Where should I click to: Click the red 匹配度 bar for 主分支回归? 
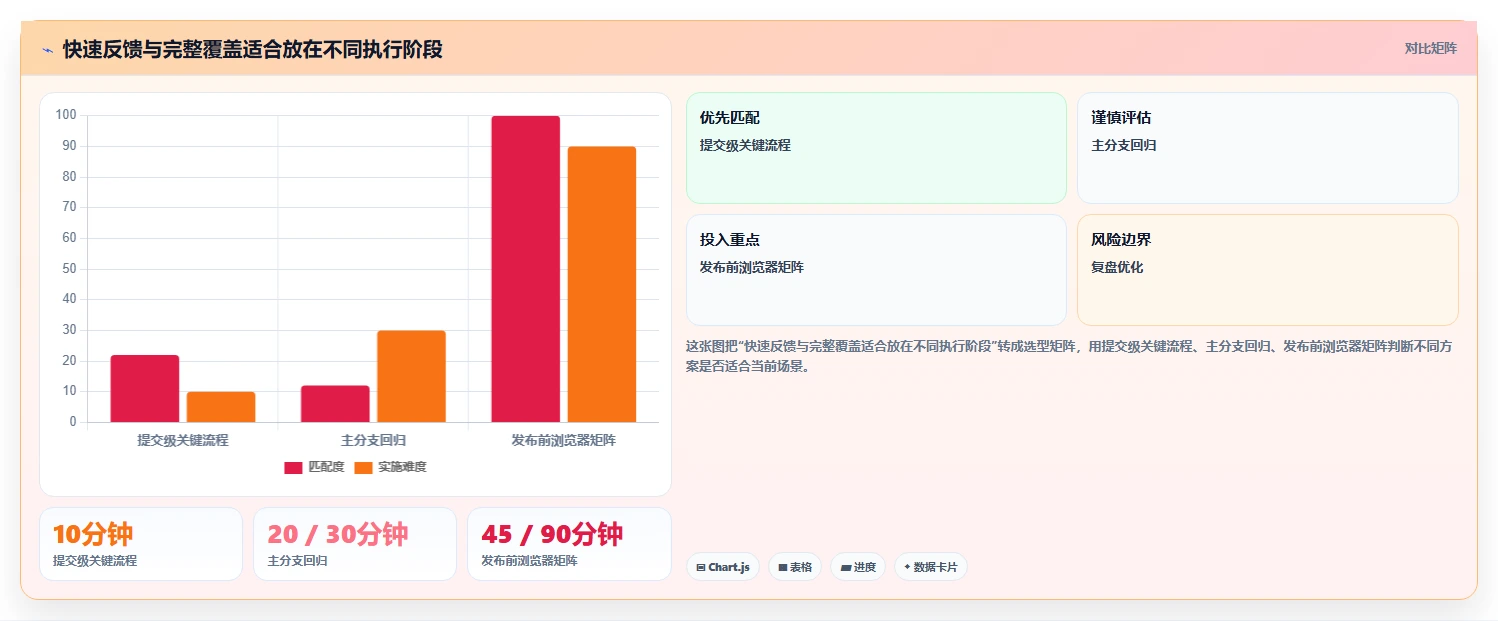click(335, 404)
